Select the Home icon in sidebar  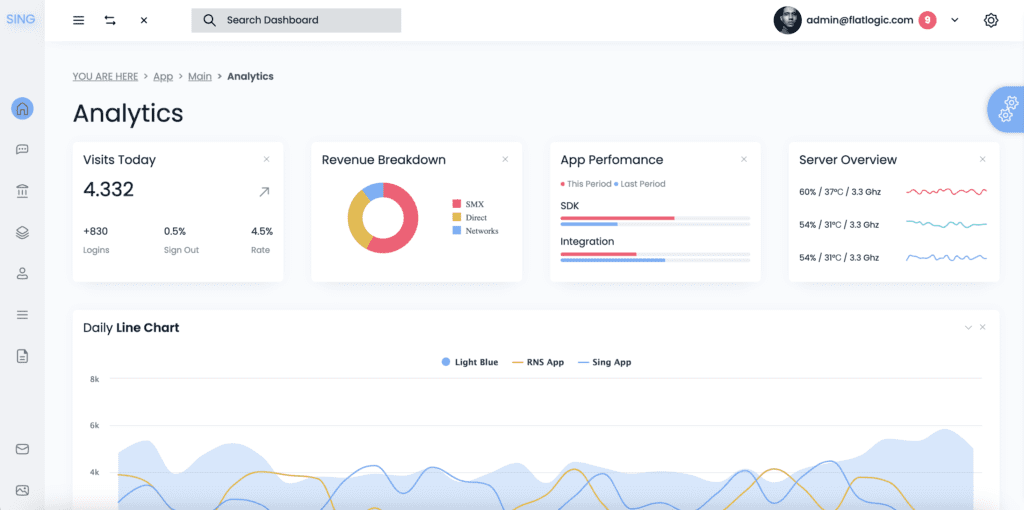(22, 108)
